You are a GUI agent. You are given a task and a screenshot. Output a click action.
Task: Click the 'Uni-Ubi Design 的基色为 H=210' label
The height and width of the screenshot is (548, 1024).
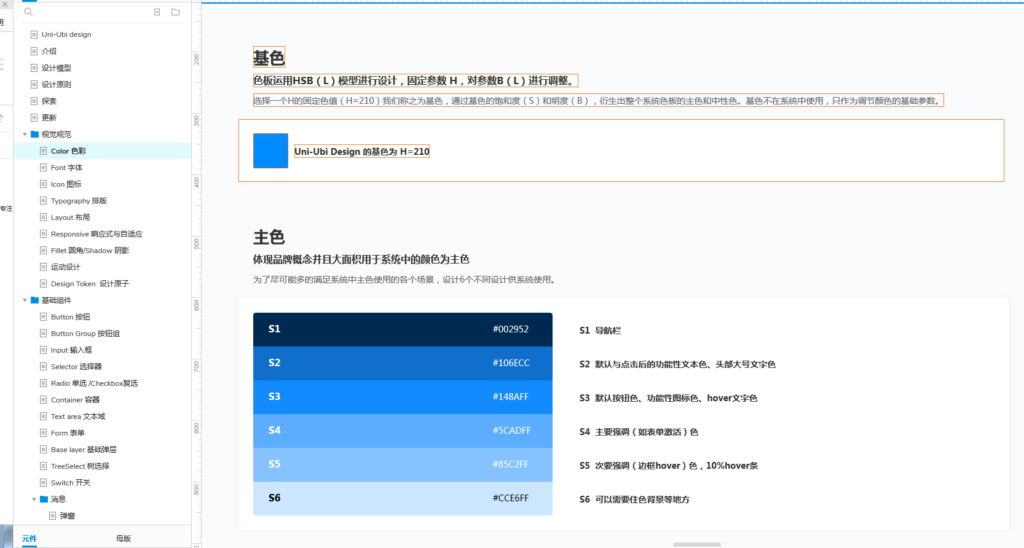pyautogui.click(x=362, y=152)
